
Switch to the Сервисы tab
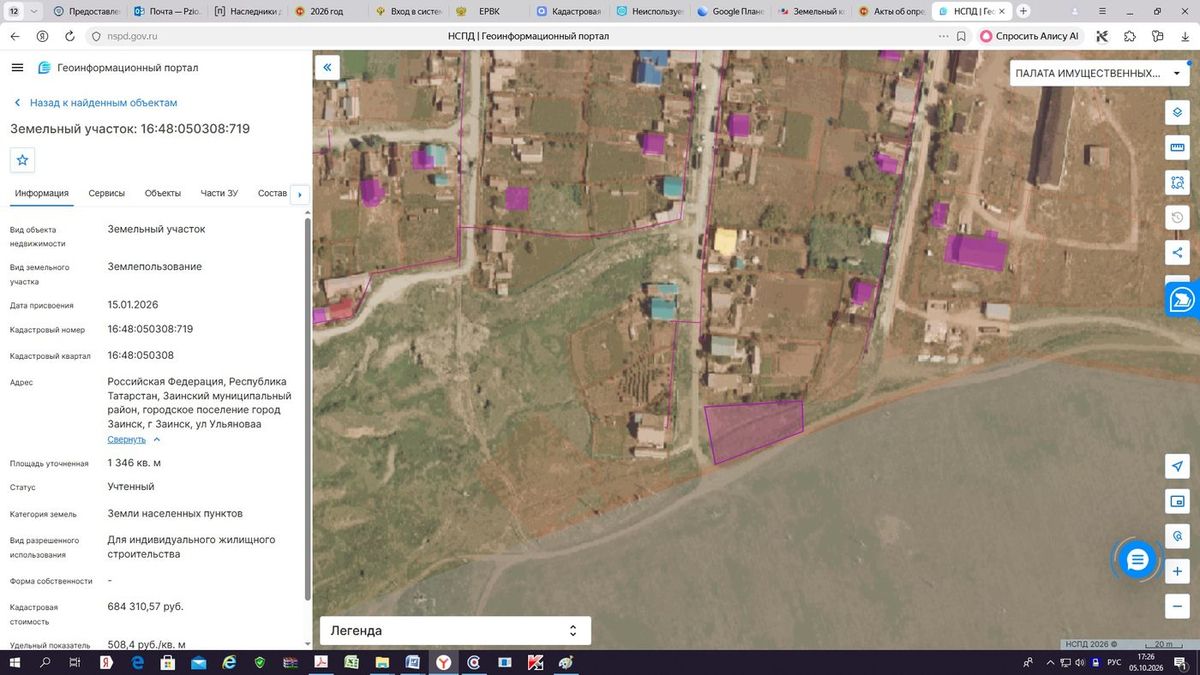coord(107,194)
